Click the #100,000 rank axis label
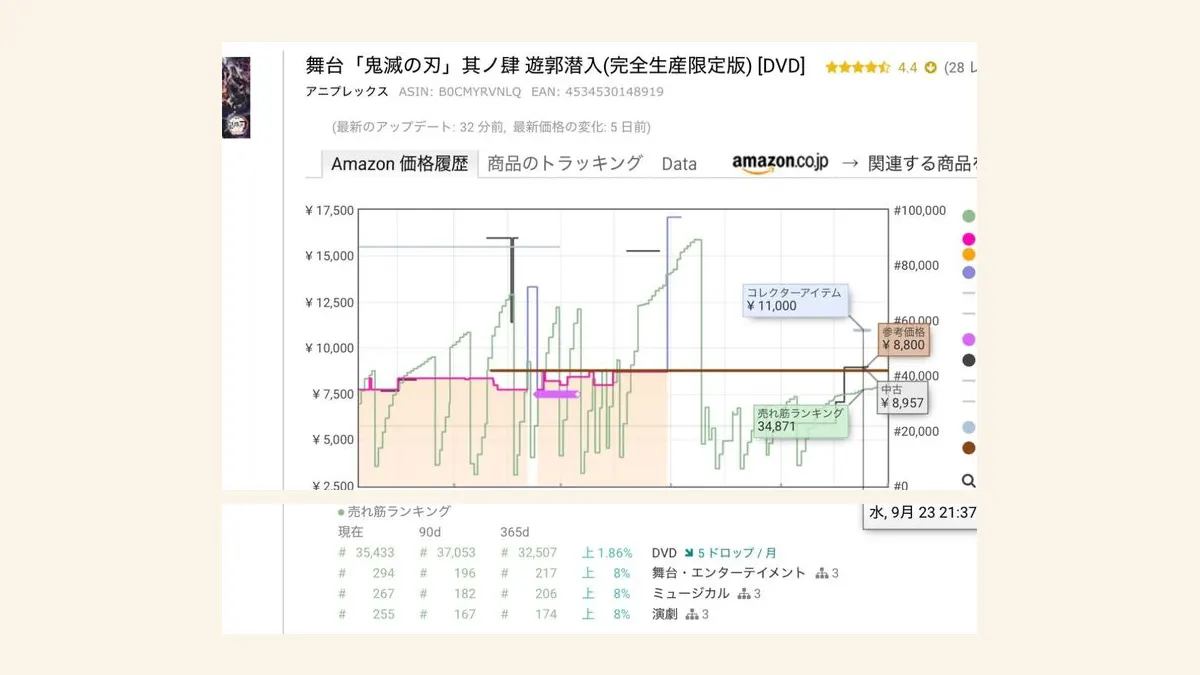1200x675 pixels. click(x=918, y=210)
